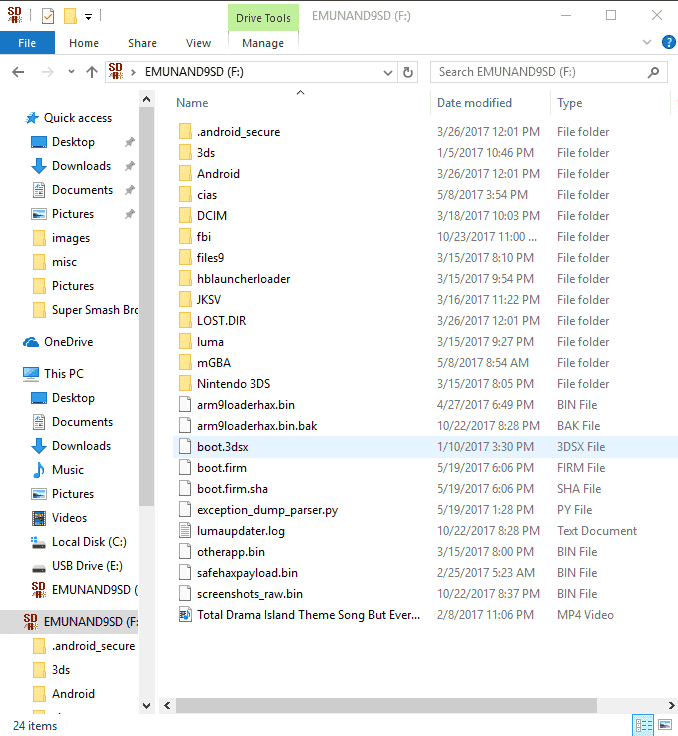Select the luma folder icon

click(185, 341)
